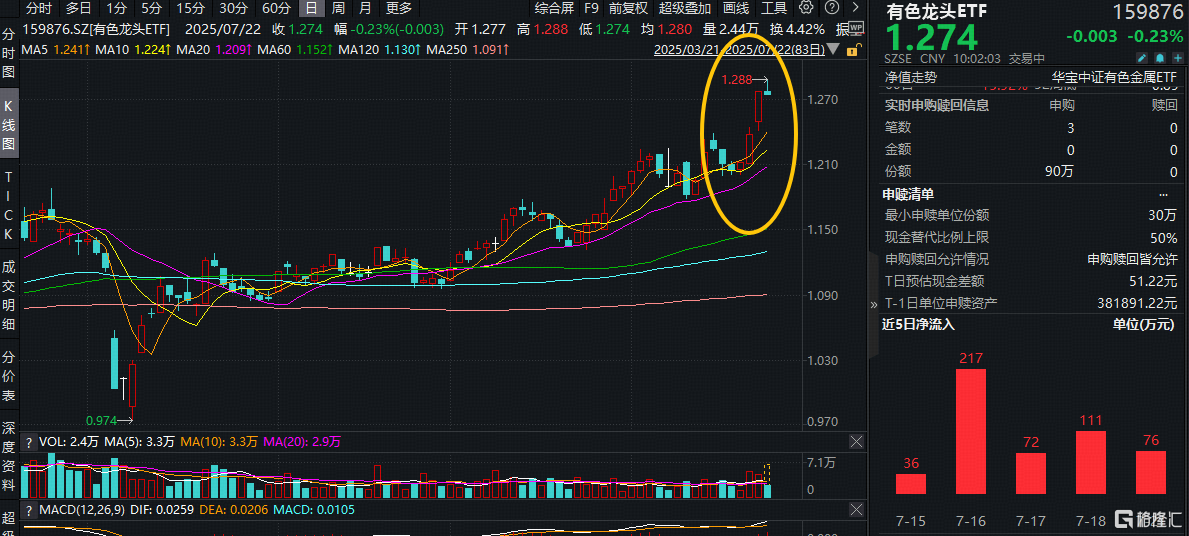This screenshot has width=1189, height=536.
Task: Open 画线 drawing tools
Action: tap(736, 8)
